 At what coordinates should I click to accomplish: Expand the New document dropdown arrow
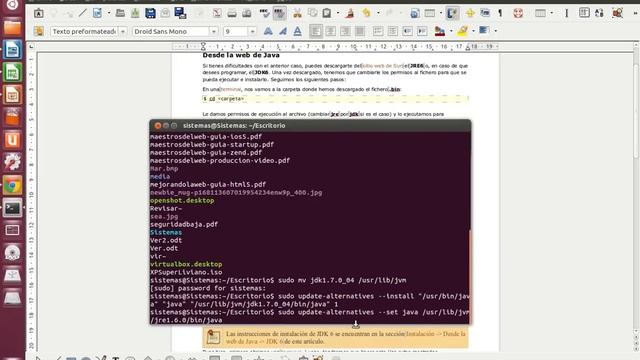[109, 13]
